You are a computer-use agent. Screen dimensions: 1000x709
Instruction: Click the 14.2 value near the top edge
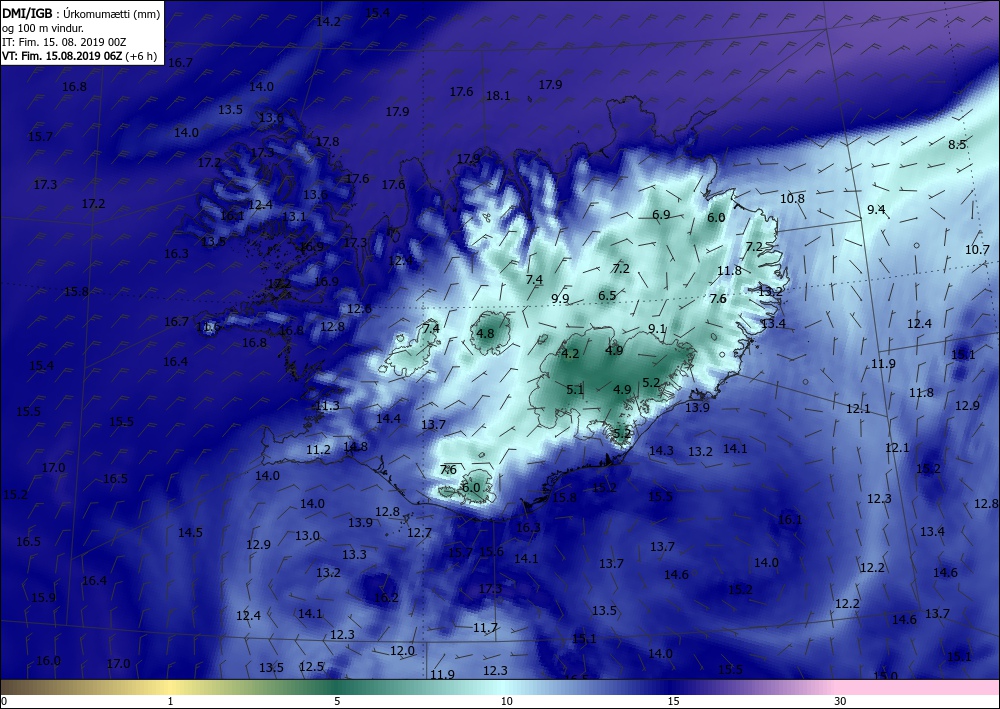click(328, 22)
